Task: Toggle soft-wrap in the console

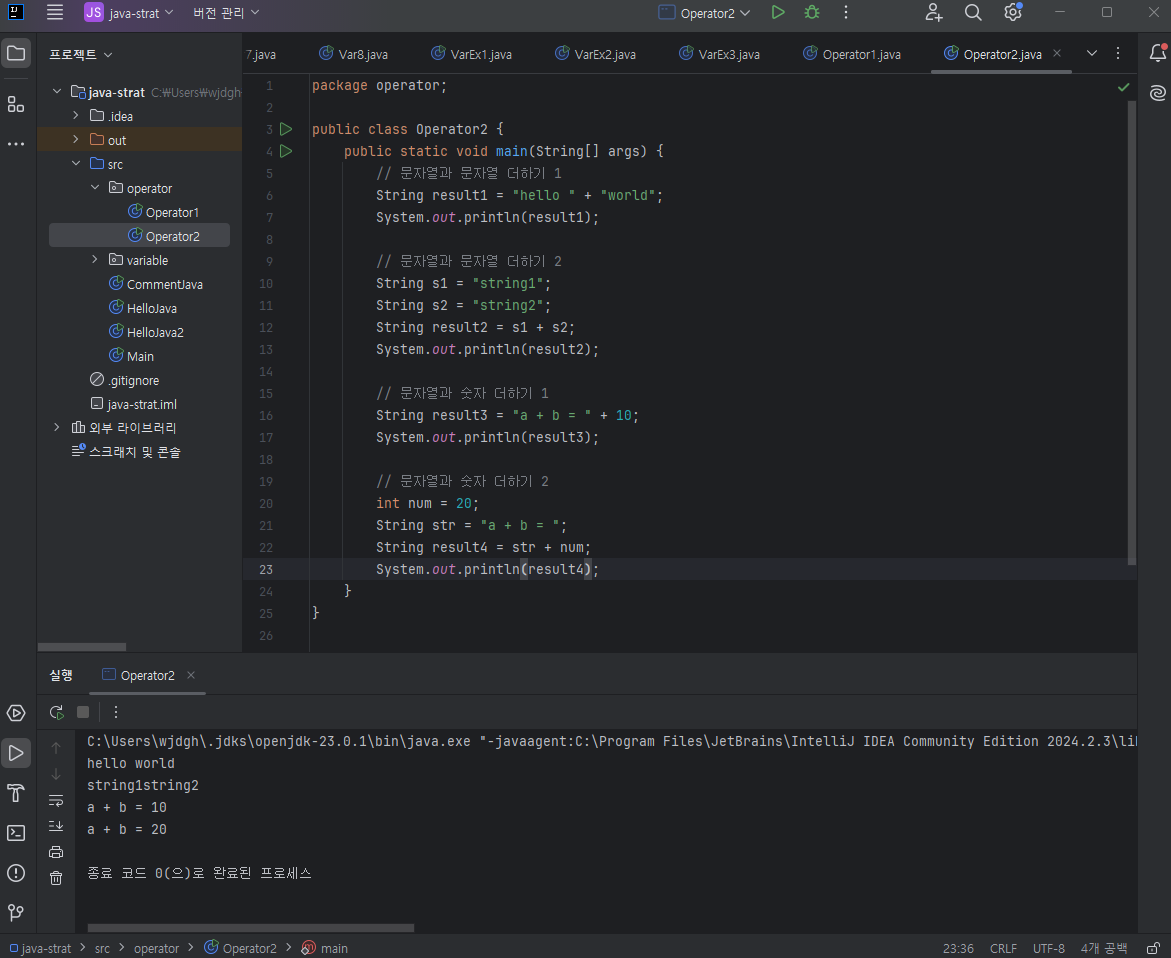Action: pos(56,800)
